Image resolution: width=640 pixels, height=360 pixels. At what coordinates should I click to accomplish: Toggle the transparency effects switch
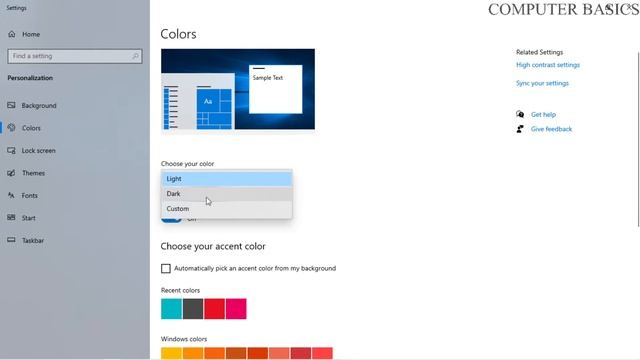[171, 220]
